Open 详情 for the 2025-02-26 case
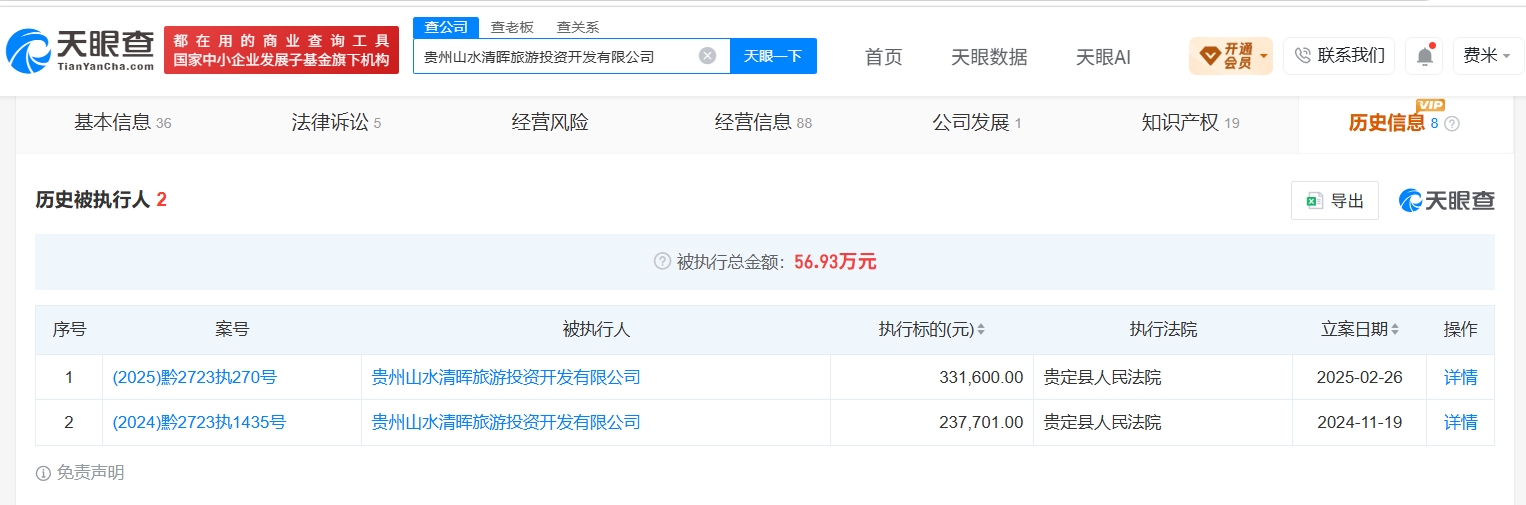This screenshot has height=505, width=1526. coord(1461,378)
